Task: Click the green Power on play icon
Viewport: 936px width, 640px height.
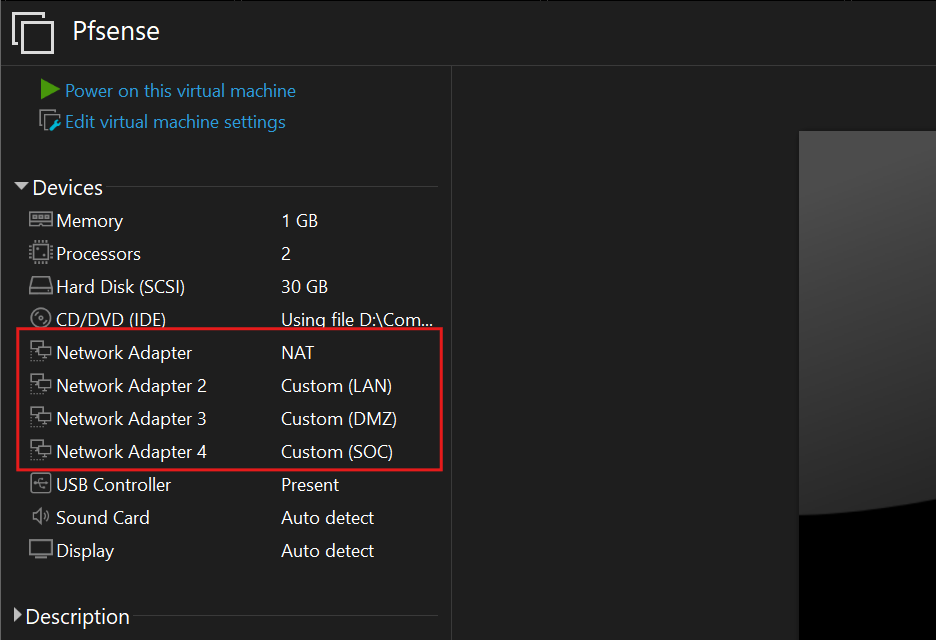Action: point(49,90)
